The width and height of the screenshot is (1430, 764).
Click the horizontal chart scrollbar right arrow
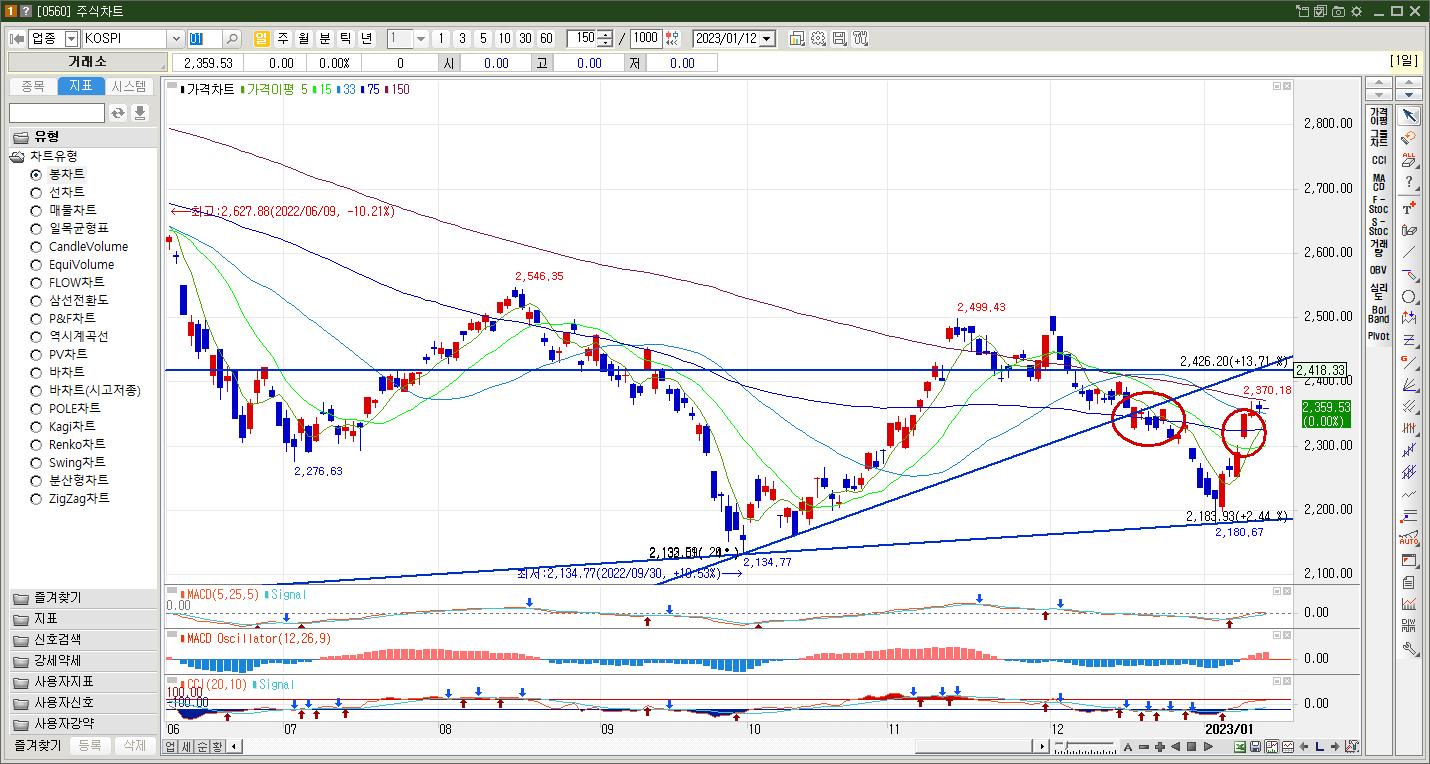(1043, 746)
